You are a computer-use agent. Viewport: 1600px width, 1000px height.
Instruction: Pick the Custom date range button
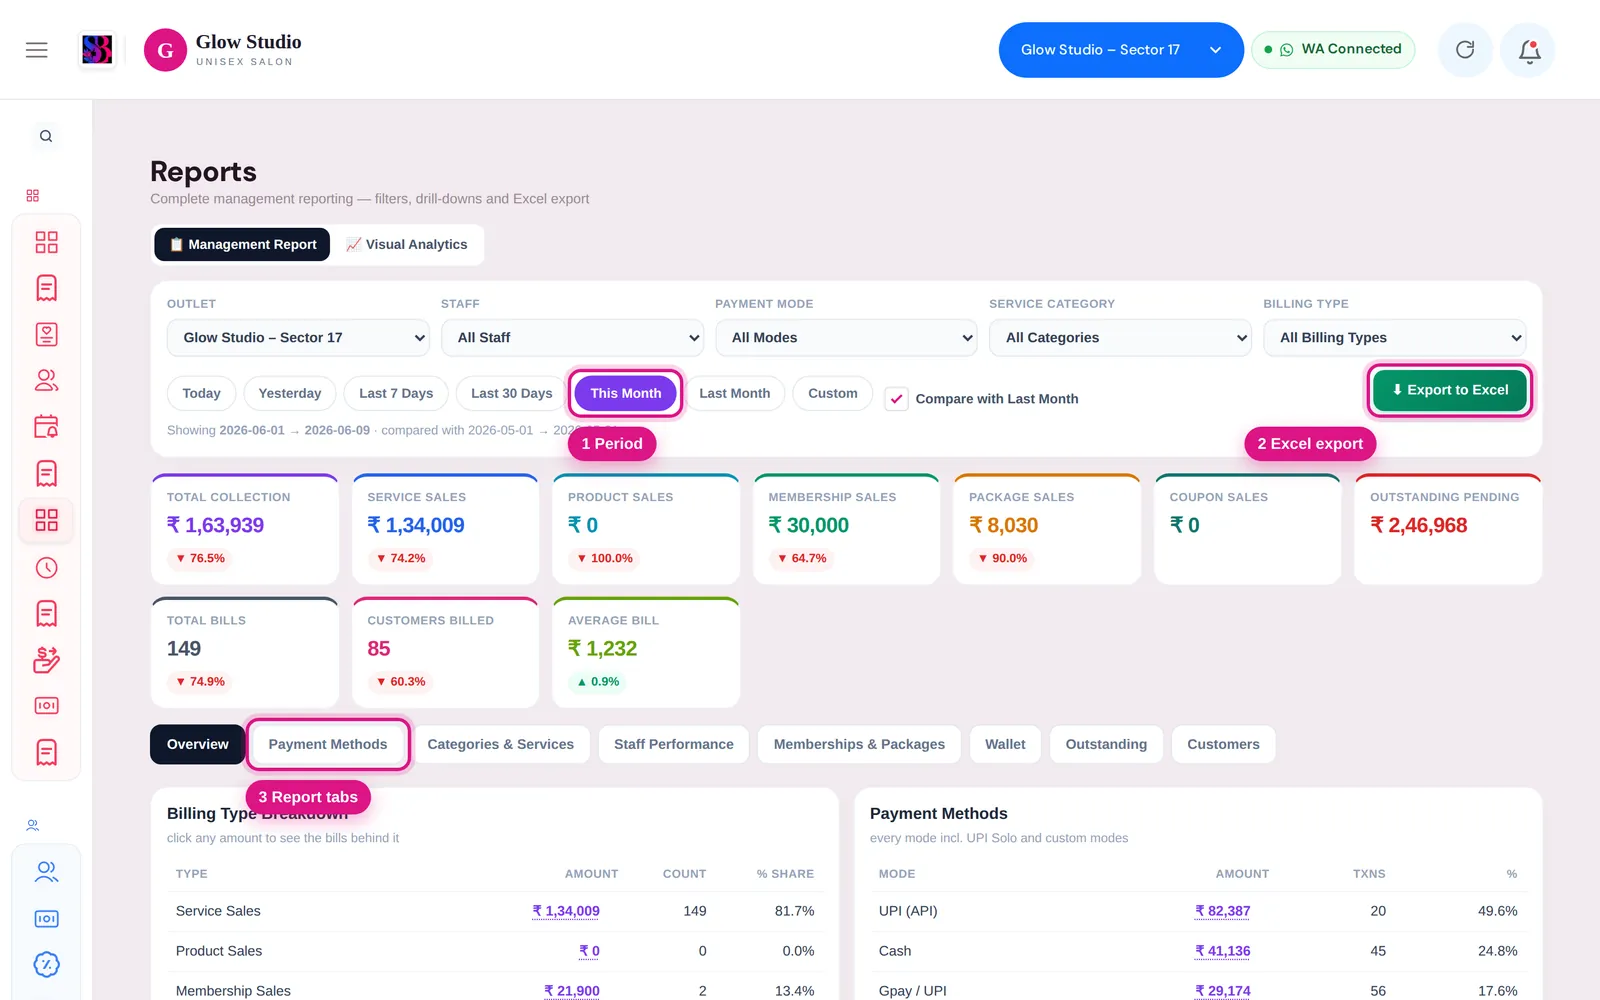coord(833,393)
